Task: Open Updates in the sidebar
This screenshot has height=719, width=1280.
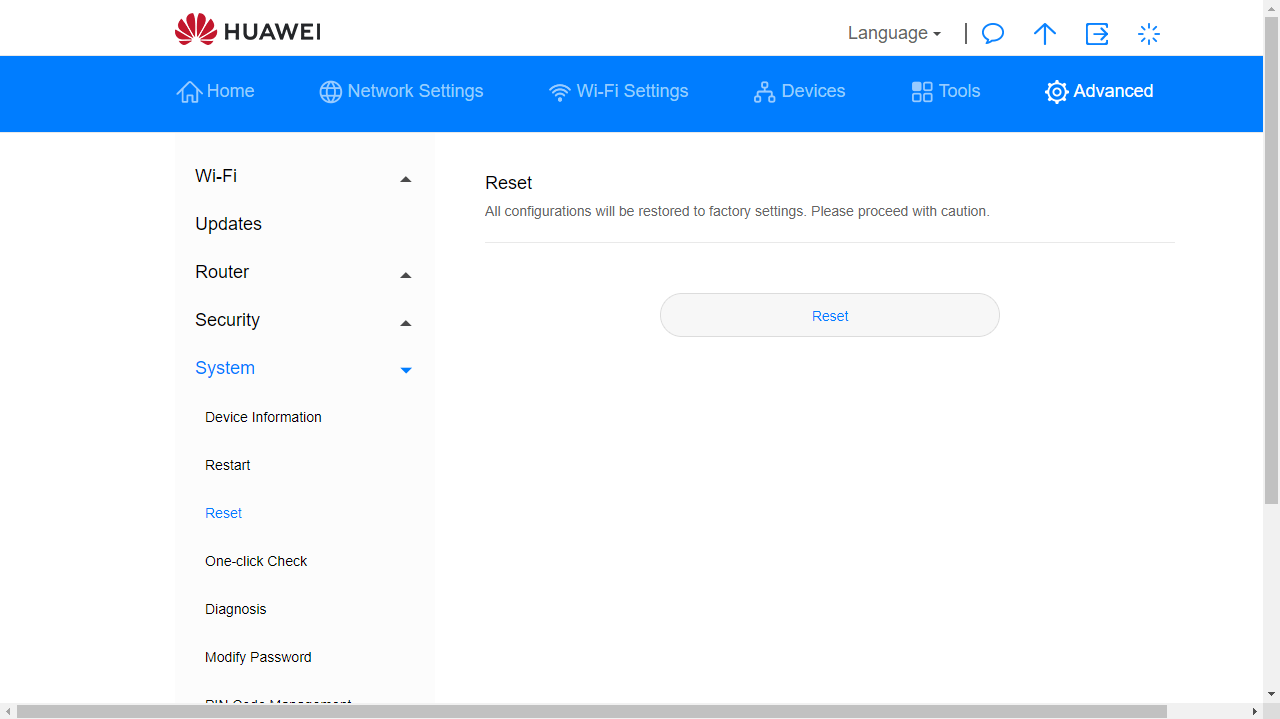Action: pyautogui.click(x=228, y=224)
